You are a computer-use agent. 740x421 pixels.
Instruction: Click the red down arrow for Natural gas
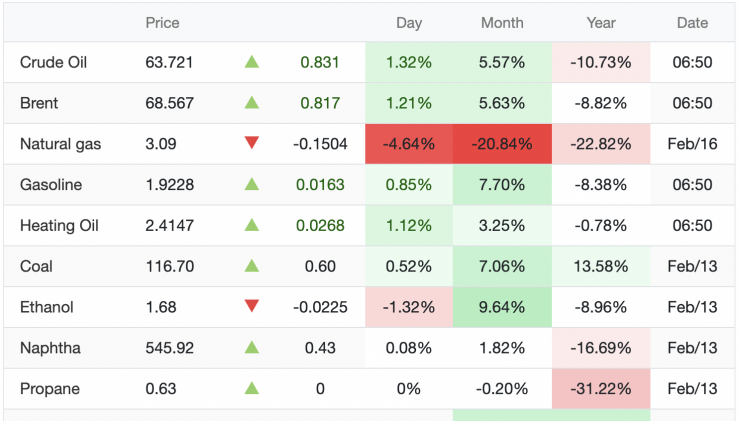click(252, 144)
